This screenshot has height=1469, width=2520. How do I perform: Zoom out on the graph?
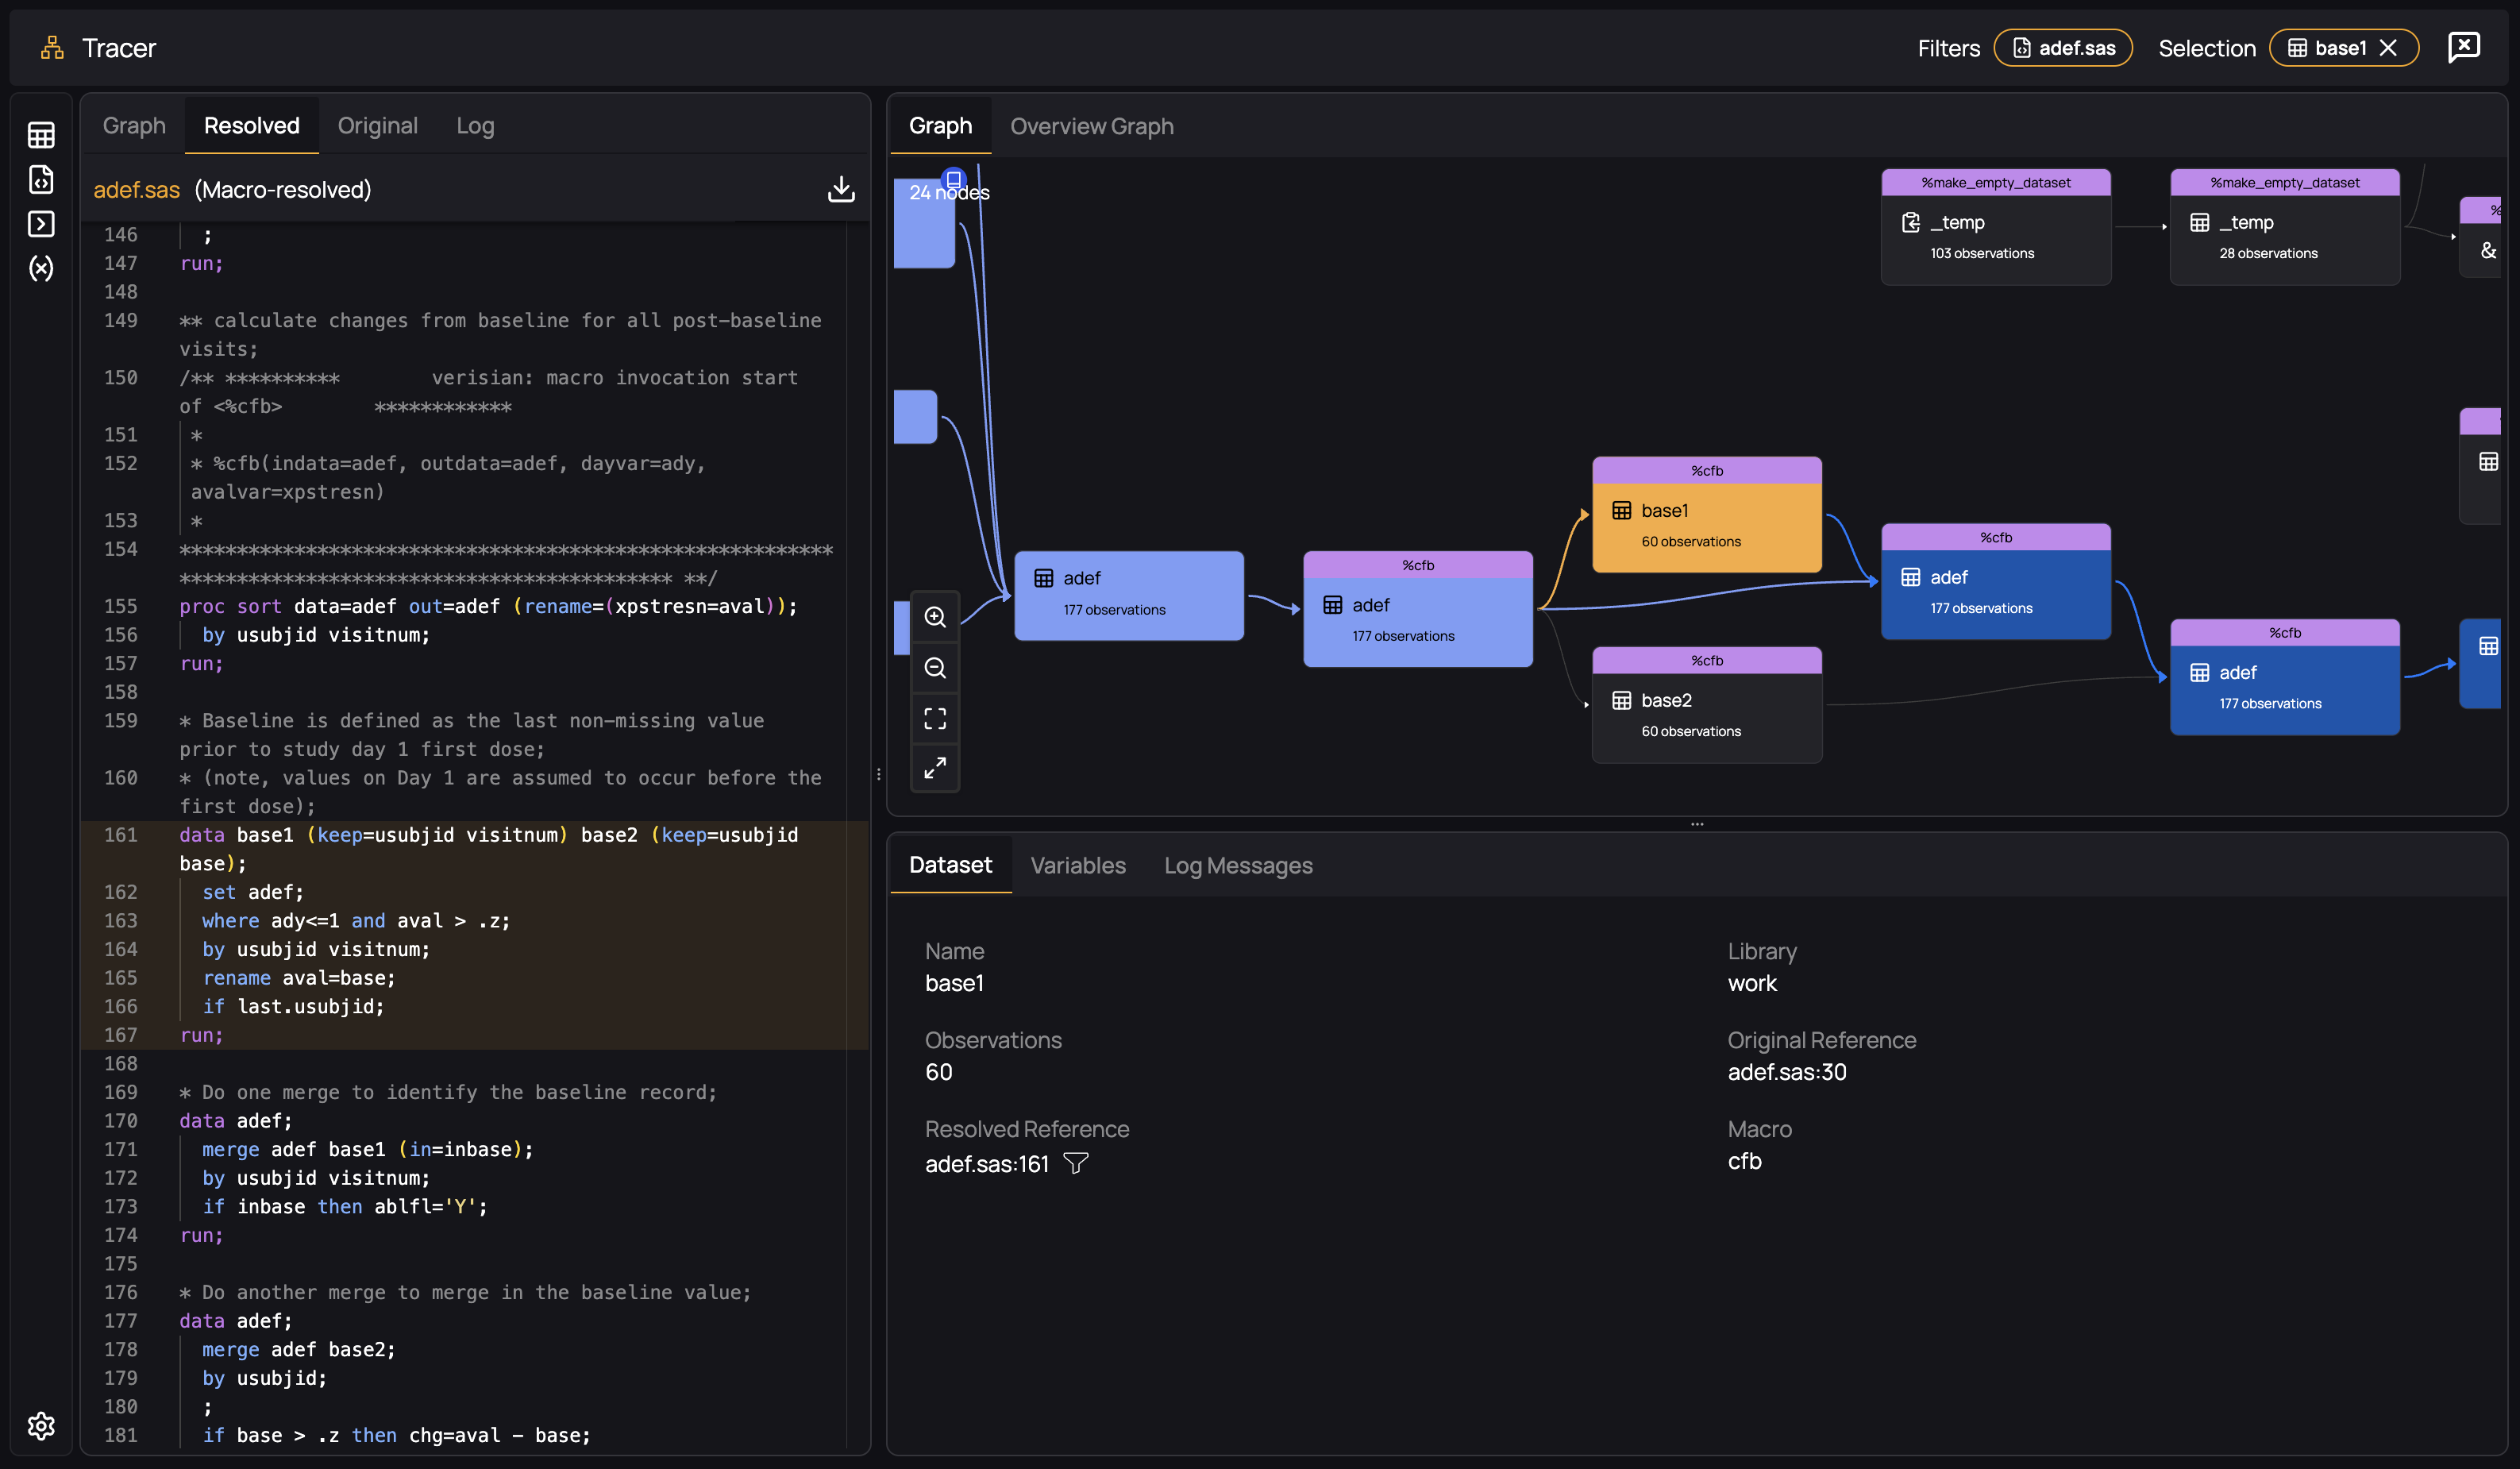click(935, 668)
